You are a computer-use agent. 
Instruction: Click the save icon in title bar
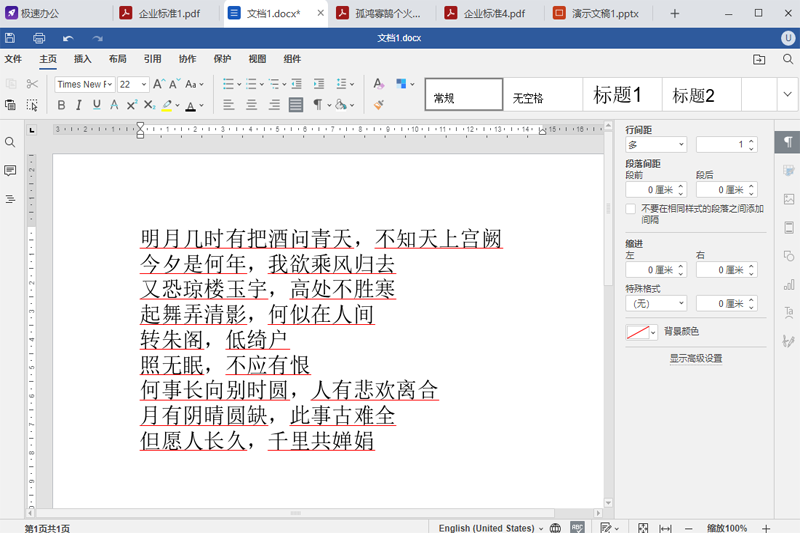(x=10, y=39)
